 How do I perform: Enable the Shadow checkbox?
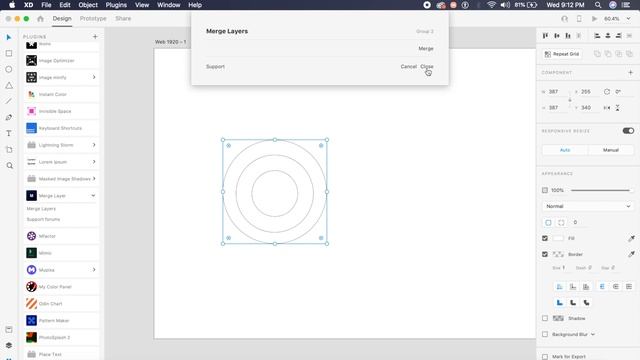click(x=545, y=318)
